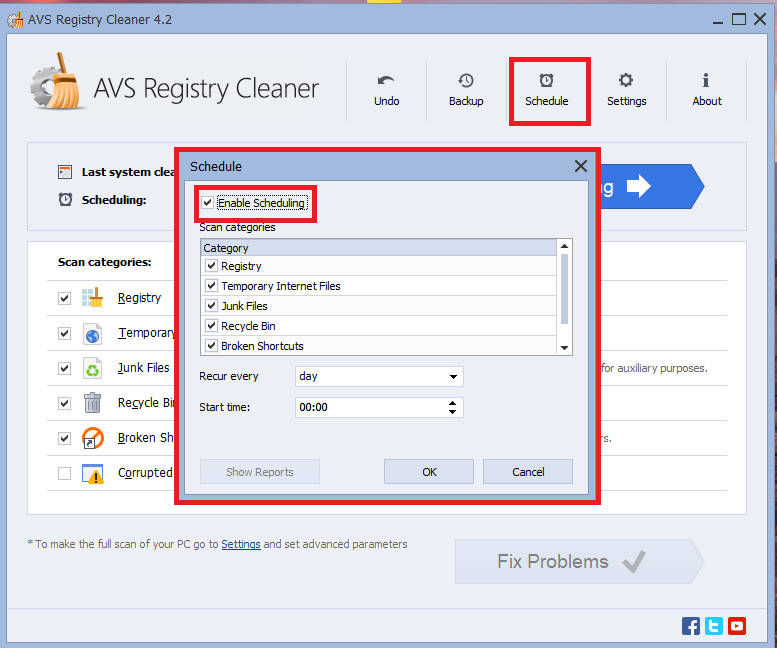Viewport: 777px width, 648px height.
Task: Uncheck Broken Shortcuts in Schedule dialog list
Action: [x=212, y=345]
